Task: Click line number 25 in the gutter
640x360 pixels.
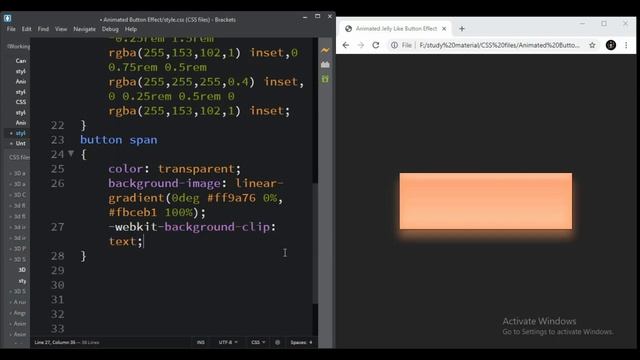Action: click(x=58, y=169)
